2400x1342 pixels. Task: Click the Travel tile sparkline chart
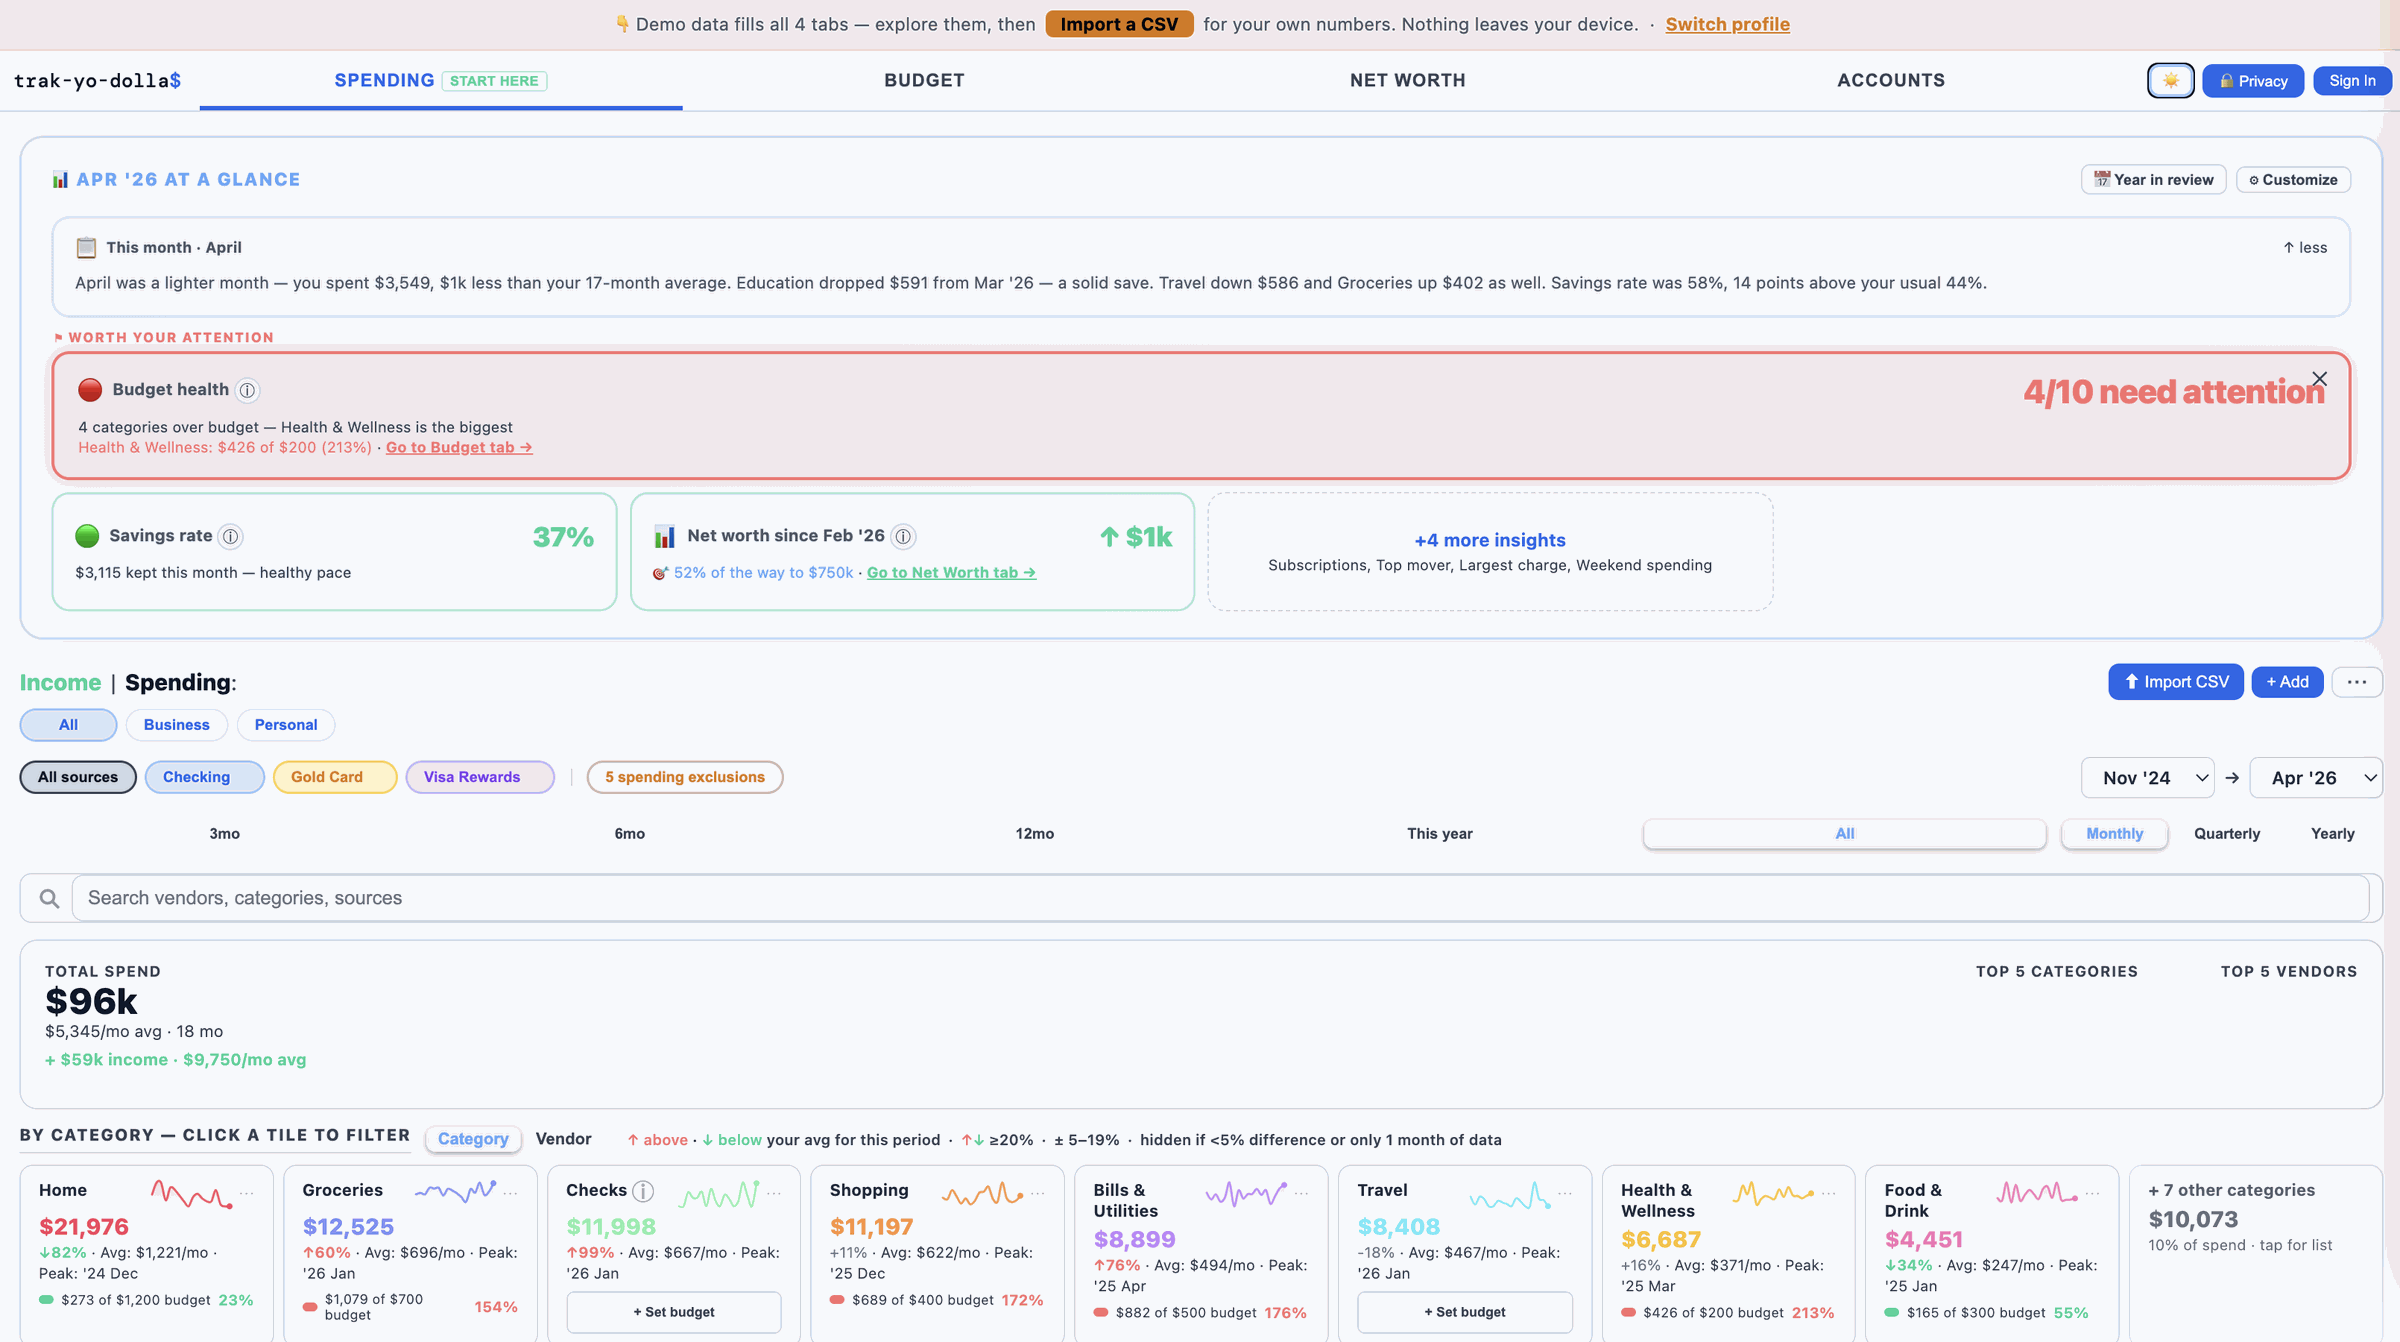pos(1510,1195)
